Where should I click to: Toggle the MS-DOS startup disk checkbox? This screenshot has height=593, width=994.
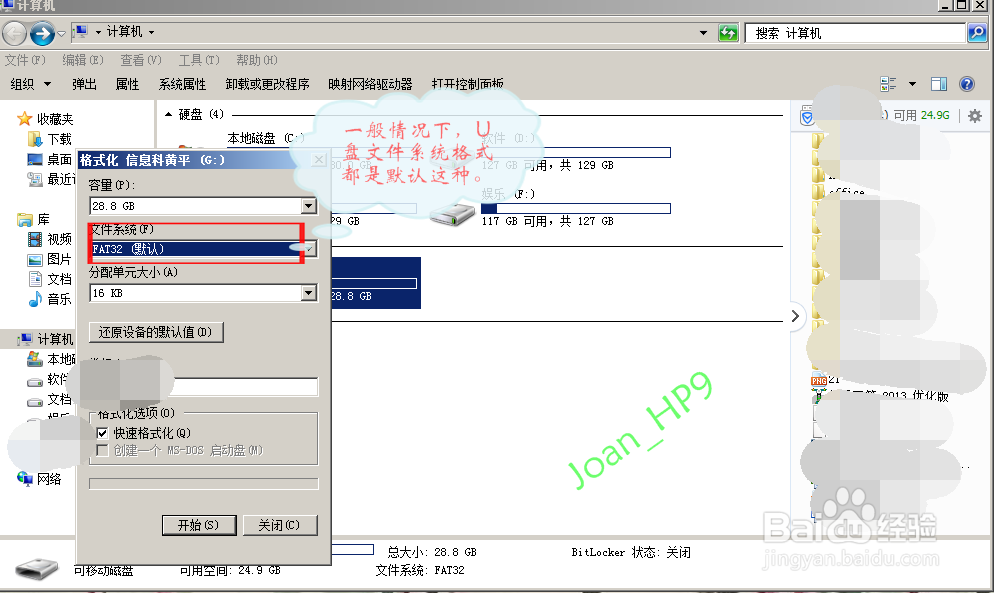(x=102, y=450)
